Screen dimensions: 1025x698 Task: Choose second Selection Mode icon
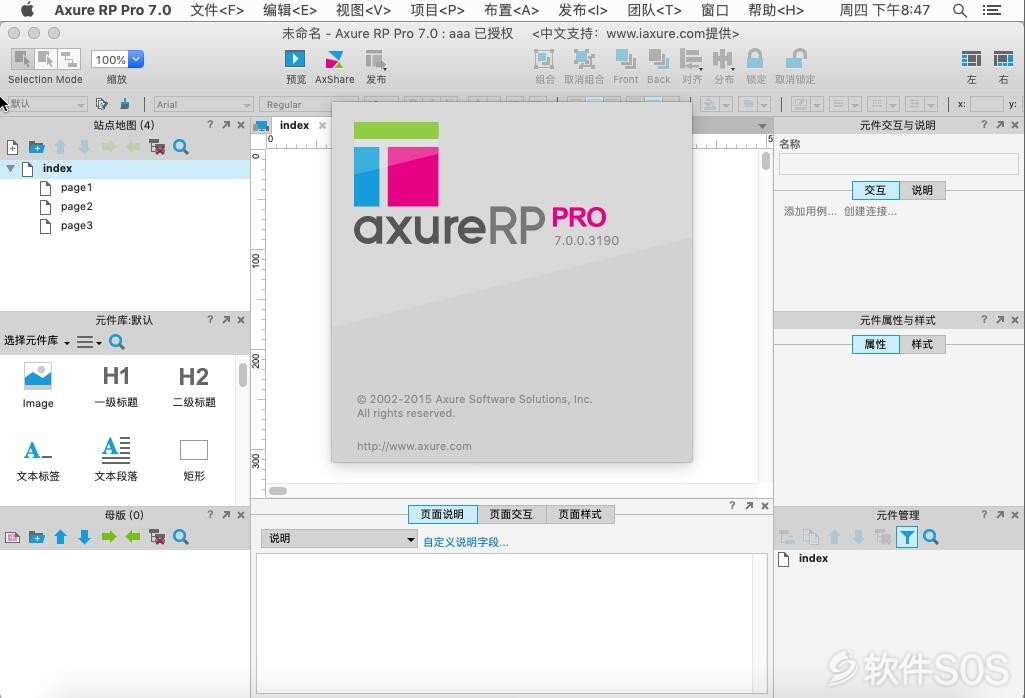point(46,59)
